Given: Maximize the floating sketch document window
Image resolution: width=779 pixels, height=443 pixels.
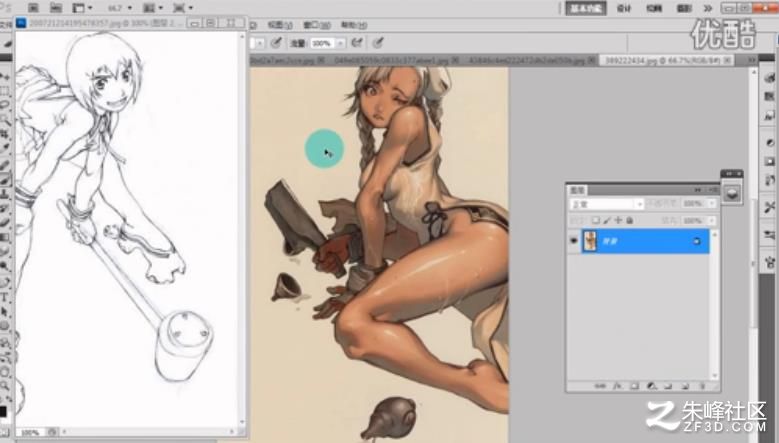Looking at the screenshot, I should pos(211,22).
